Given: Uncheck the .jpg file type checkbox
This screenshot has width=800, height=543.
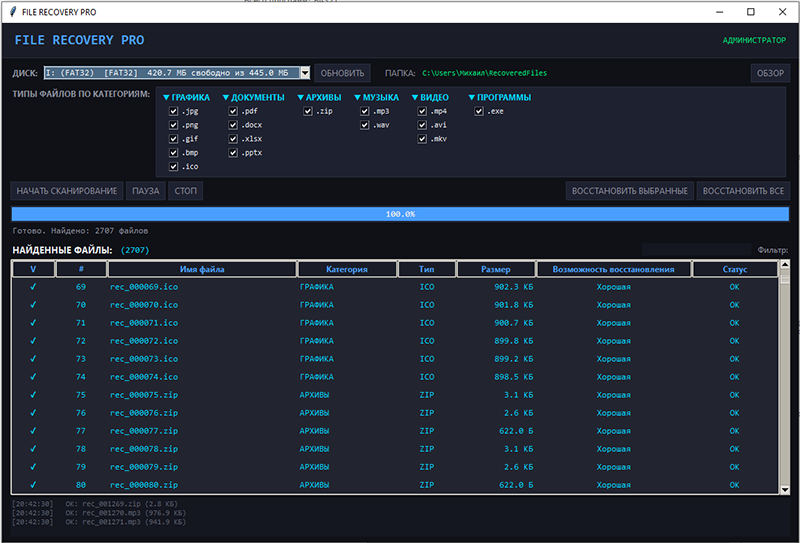Looking at the screenshot, I should [174, 112].
